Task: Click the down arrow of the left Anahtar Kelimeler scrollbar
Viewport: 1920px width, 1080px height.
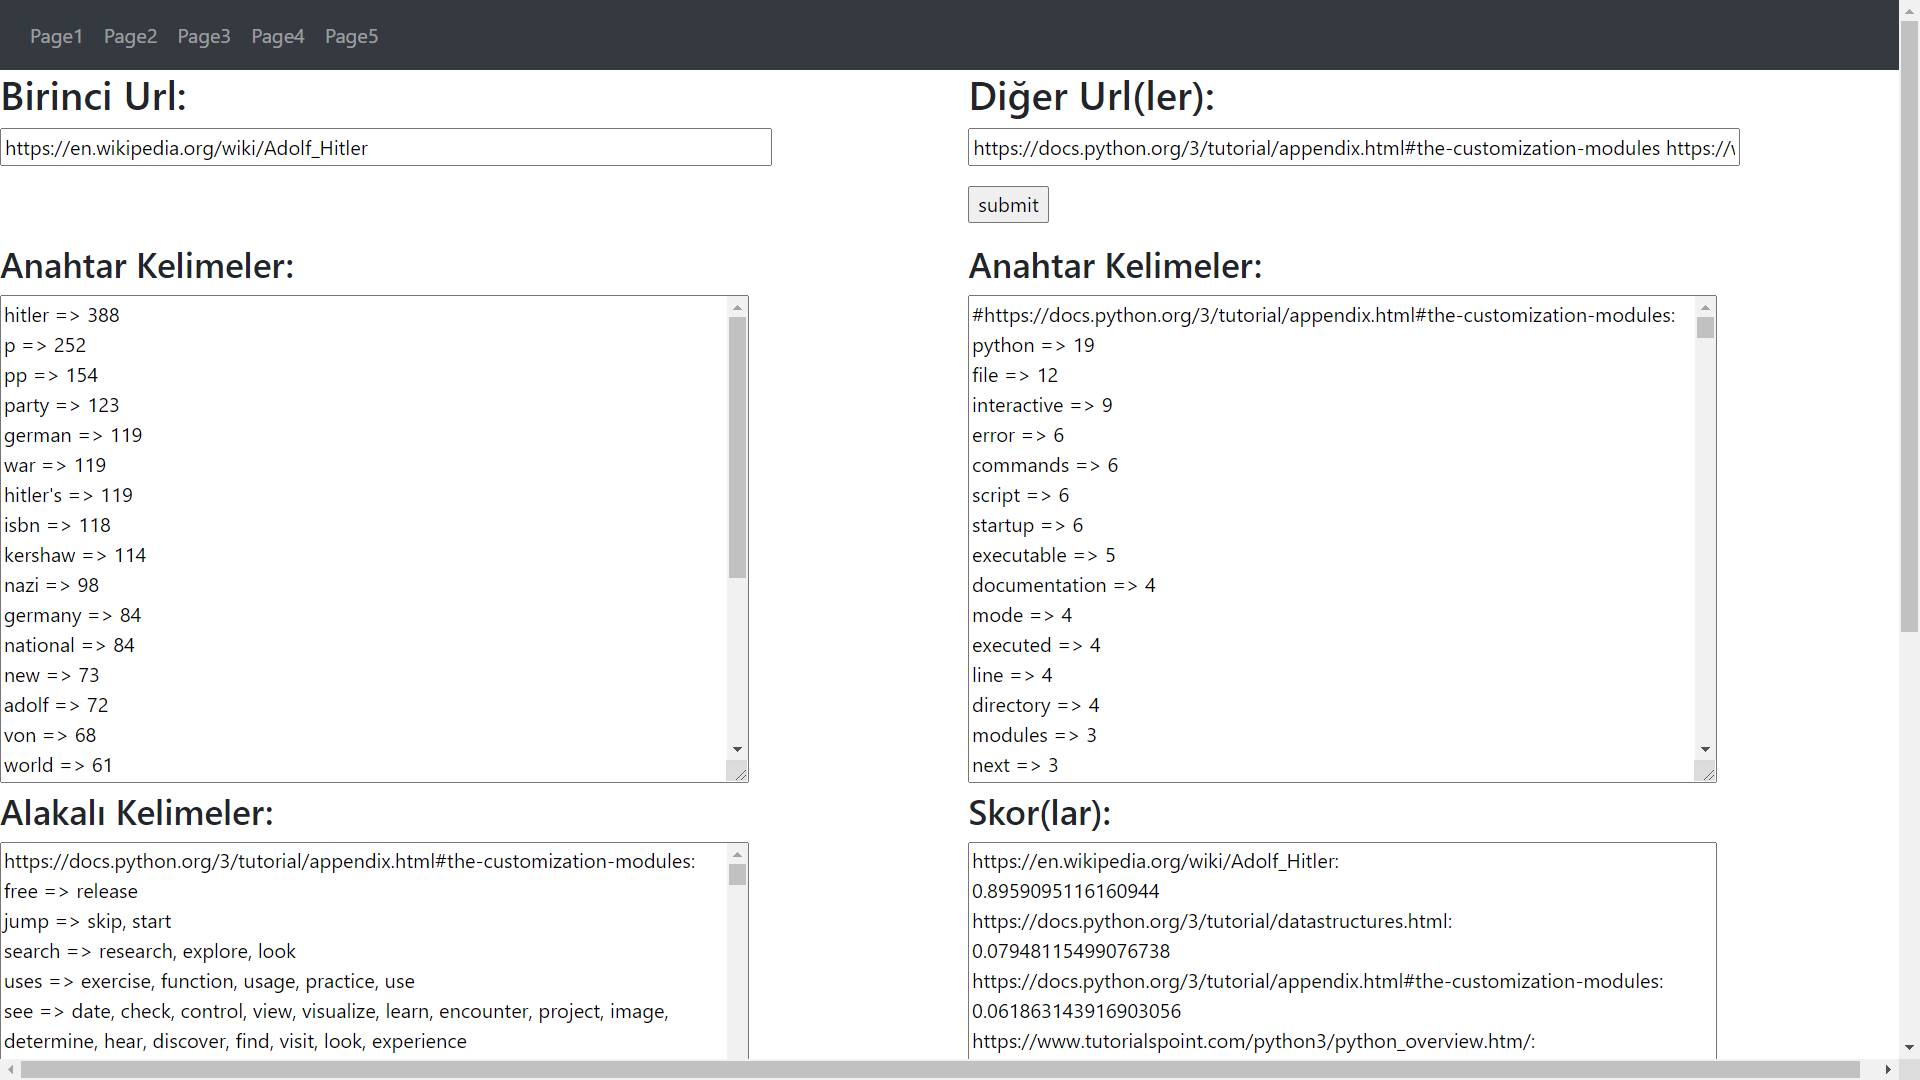Action: 737,749
